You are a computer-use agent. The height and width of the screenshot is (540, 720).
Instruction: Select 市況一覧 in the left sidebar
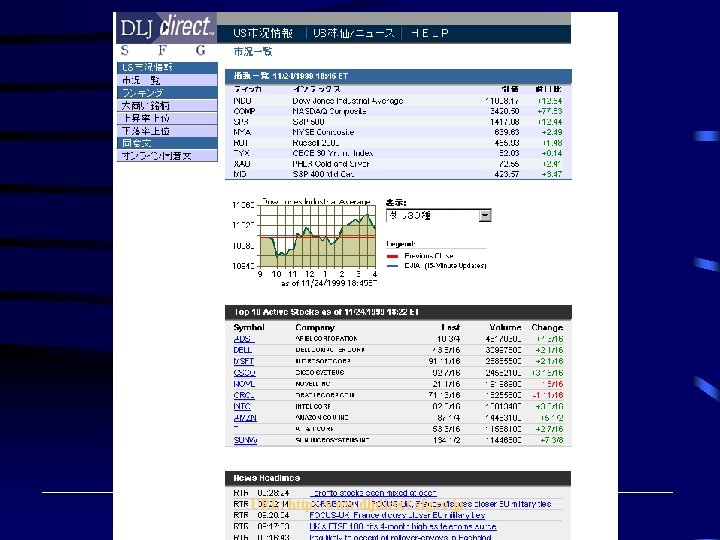pos(167,80)
